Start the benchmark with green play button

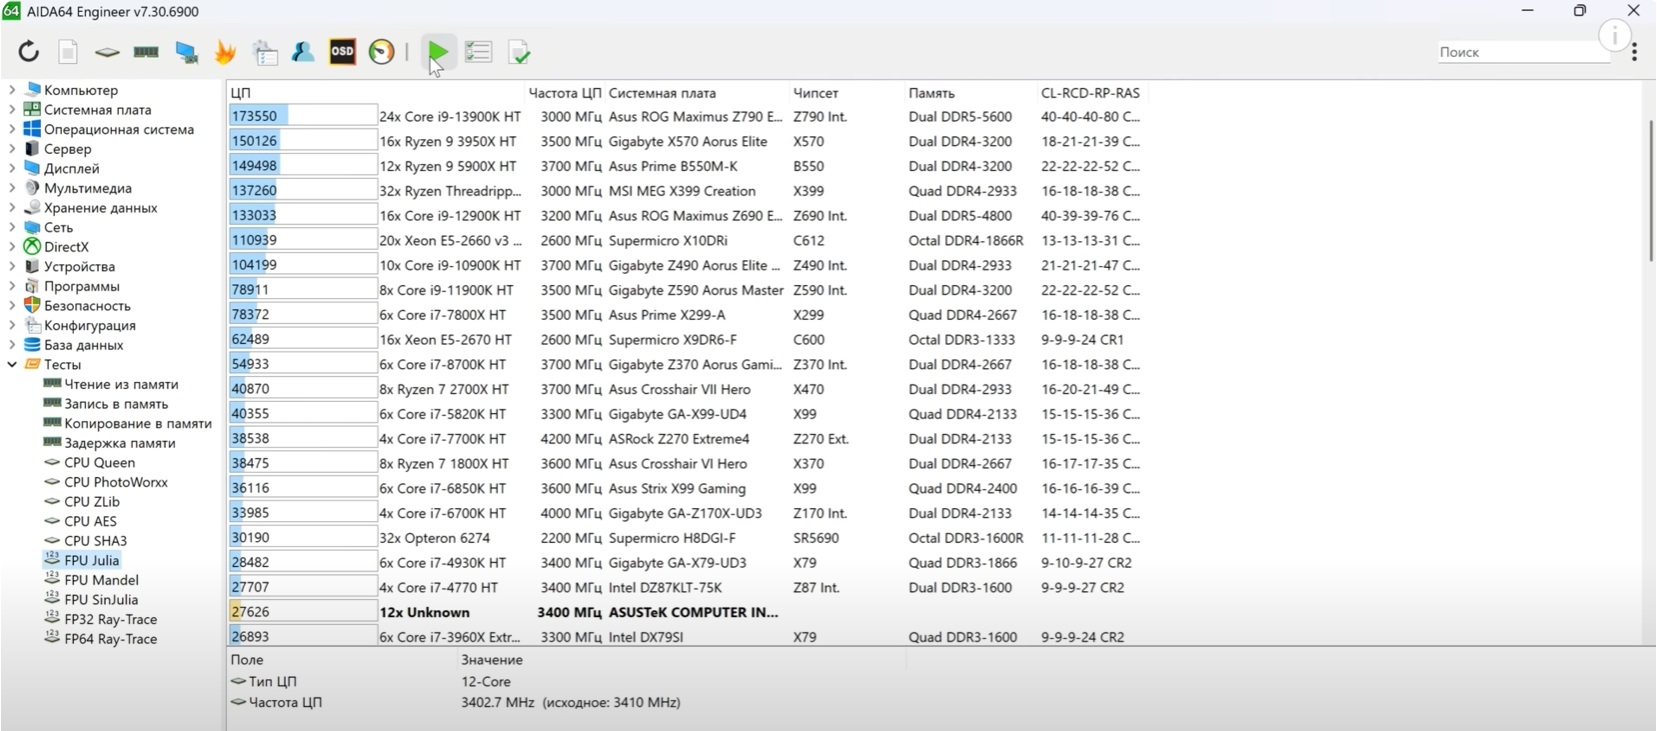[437, 52]
